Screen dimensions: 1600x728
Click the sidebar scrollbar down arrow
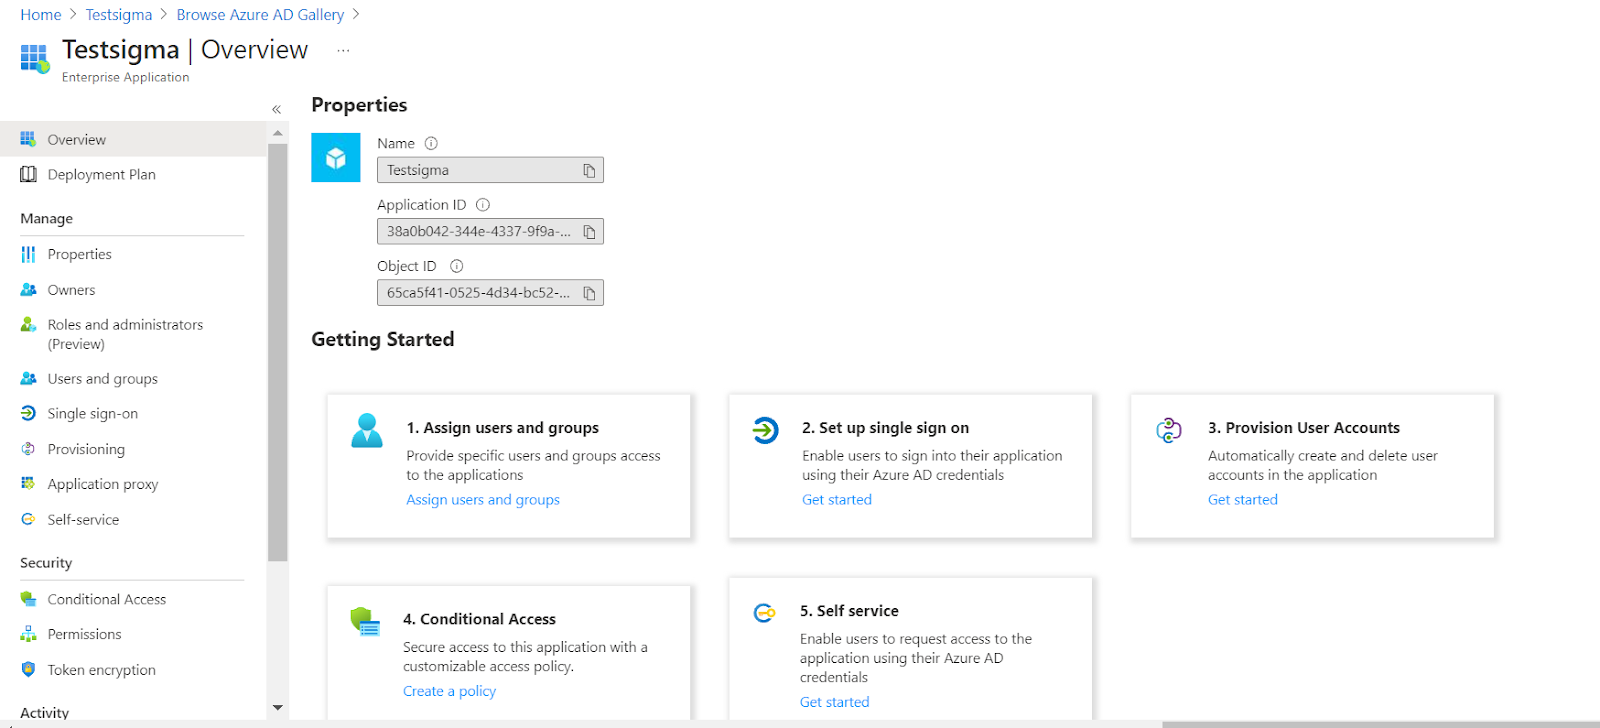(x=278, y=708)
